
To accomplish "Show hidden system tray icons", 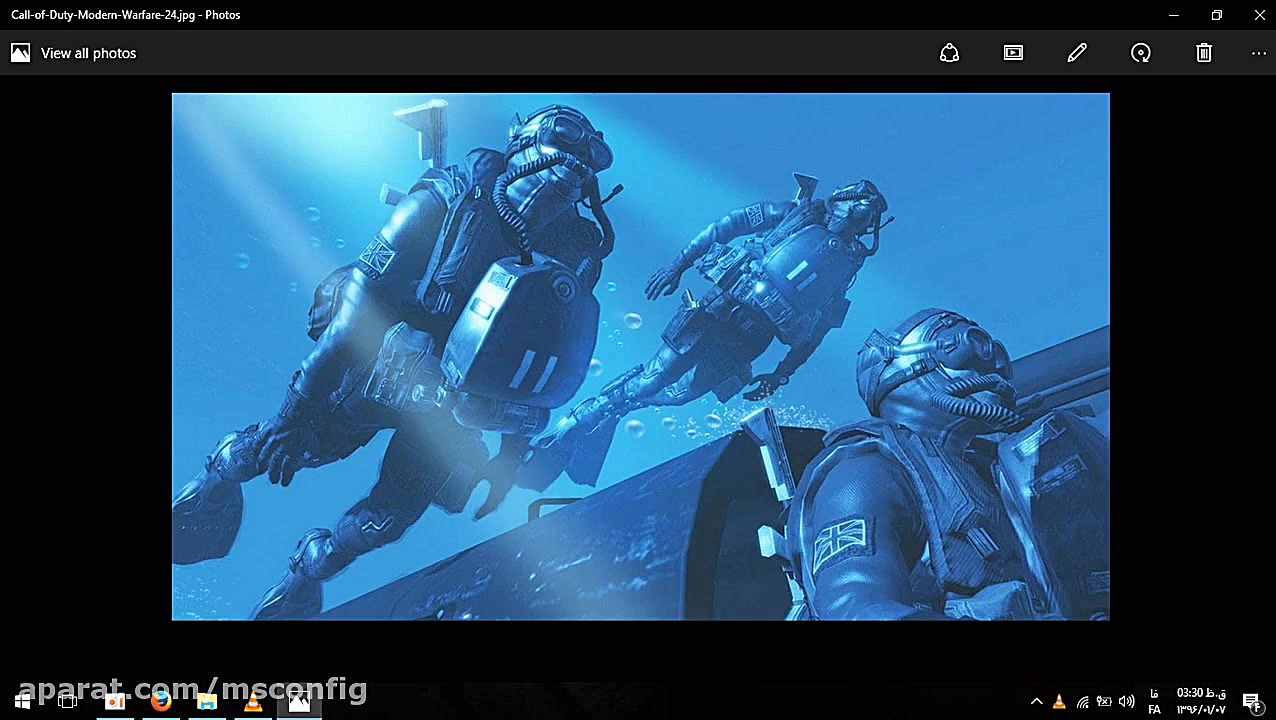I will [x=1036, y=702].
